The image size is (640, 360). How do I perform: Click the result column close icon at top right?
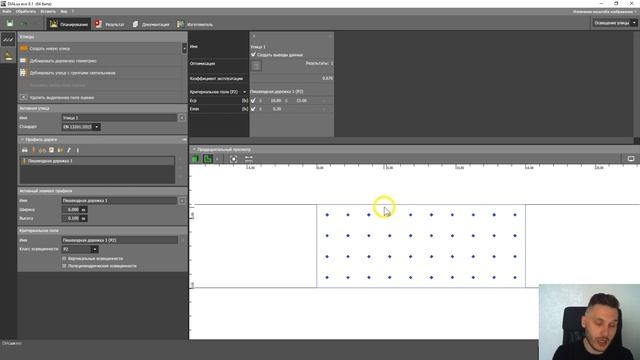click(330, 36)
